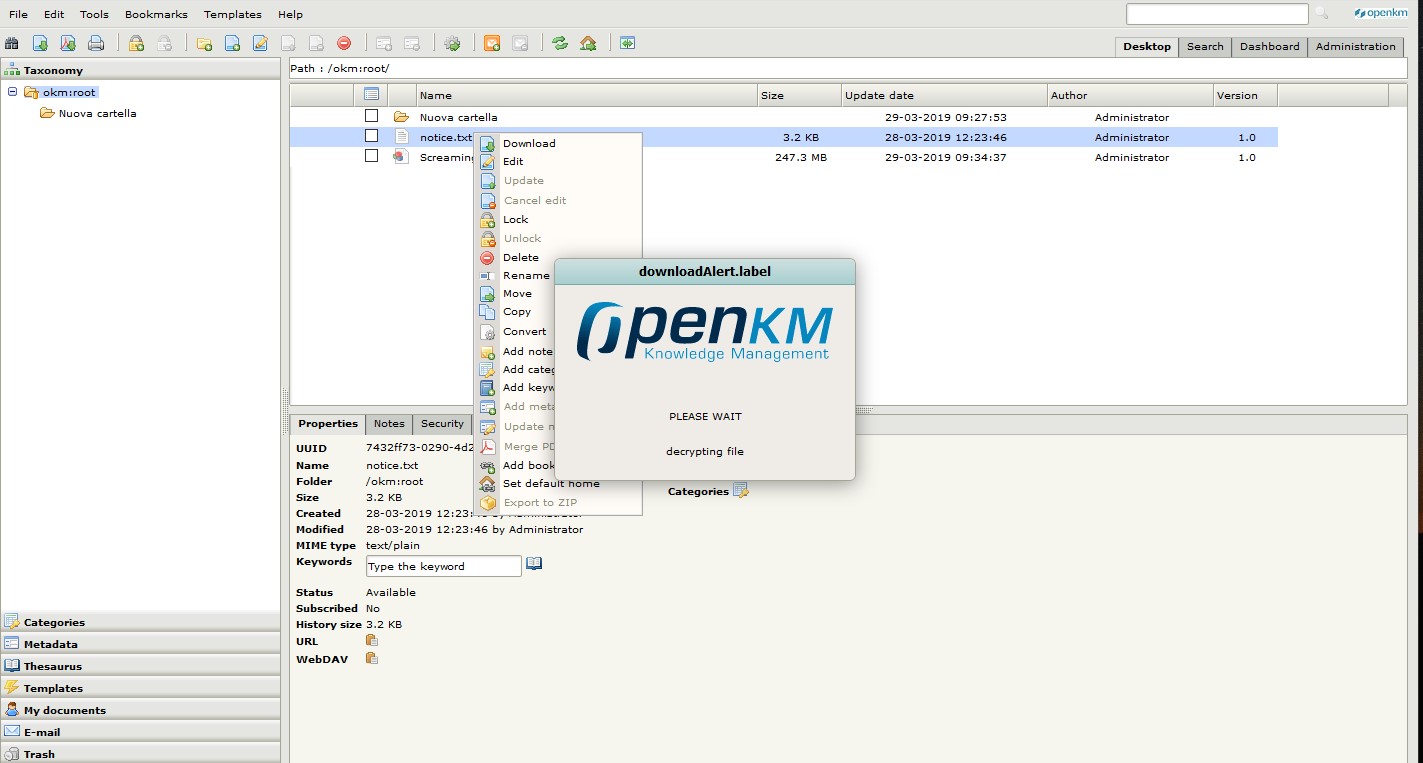Image resolution: width=1423 pixels, height=763 pixels.
Task: Tick the checkbox for Nuova cartella row
Action: 371,116
